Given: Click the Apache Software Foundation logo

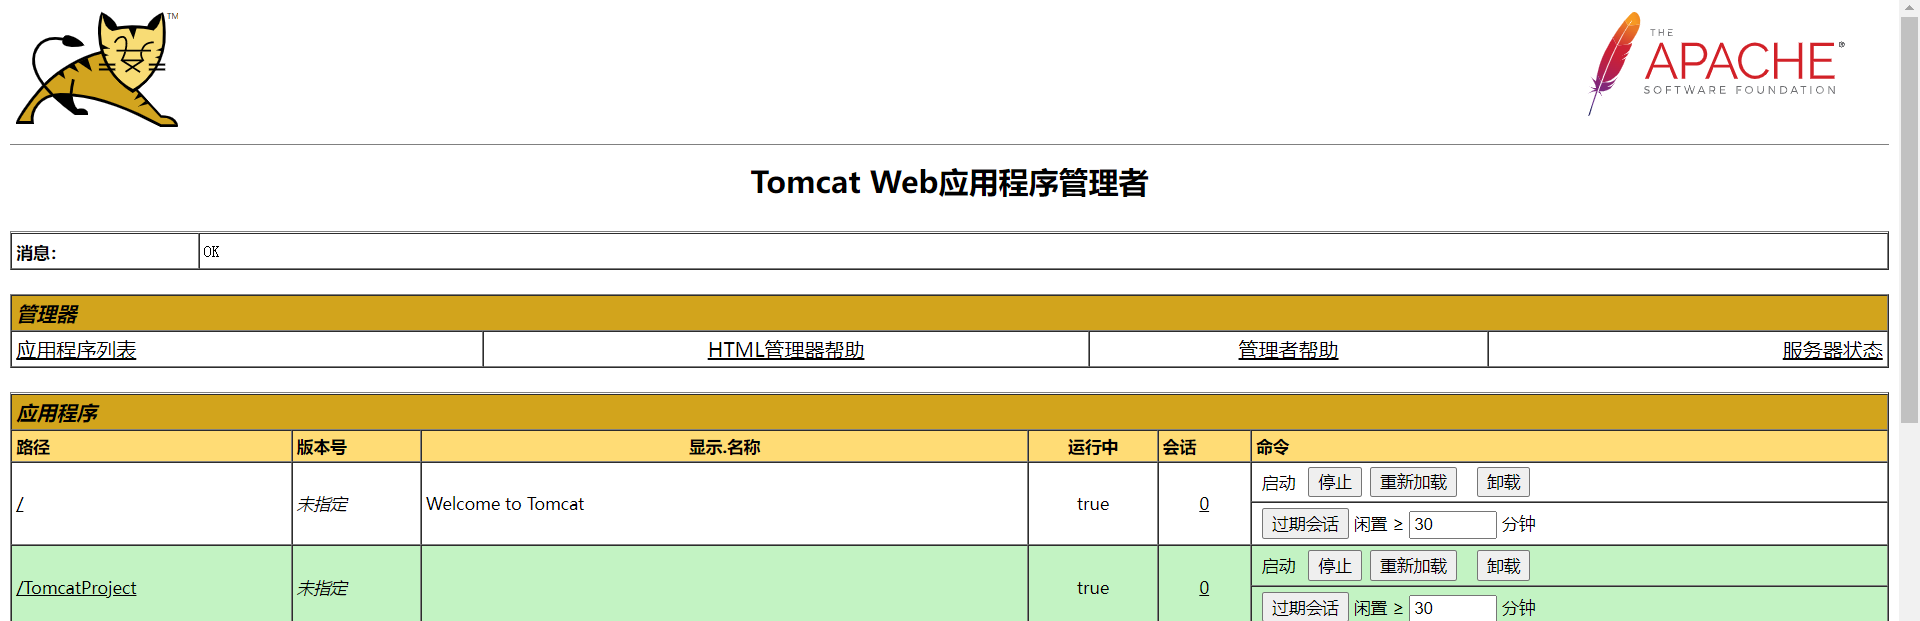Looking at the screenshot, I should tap(1716, 64).
